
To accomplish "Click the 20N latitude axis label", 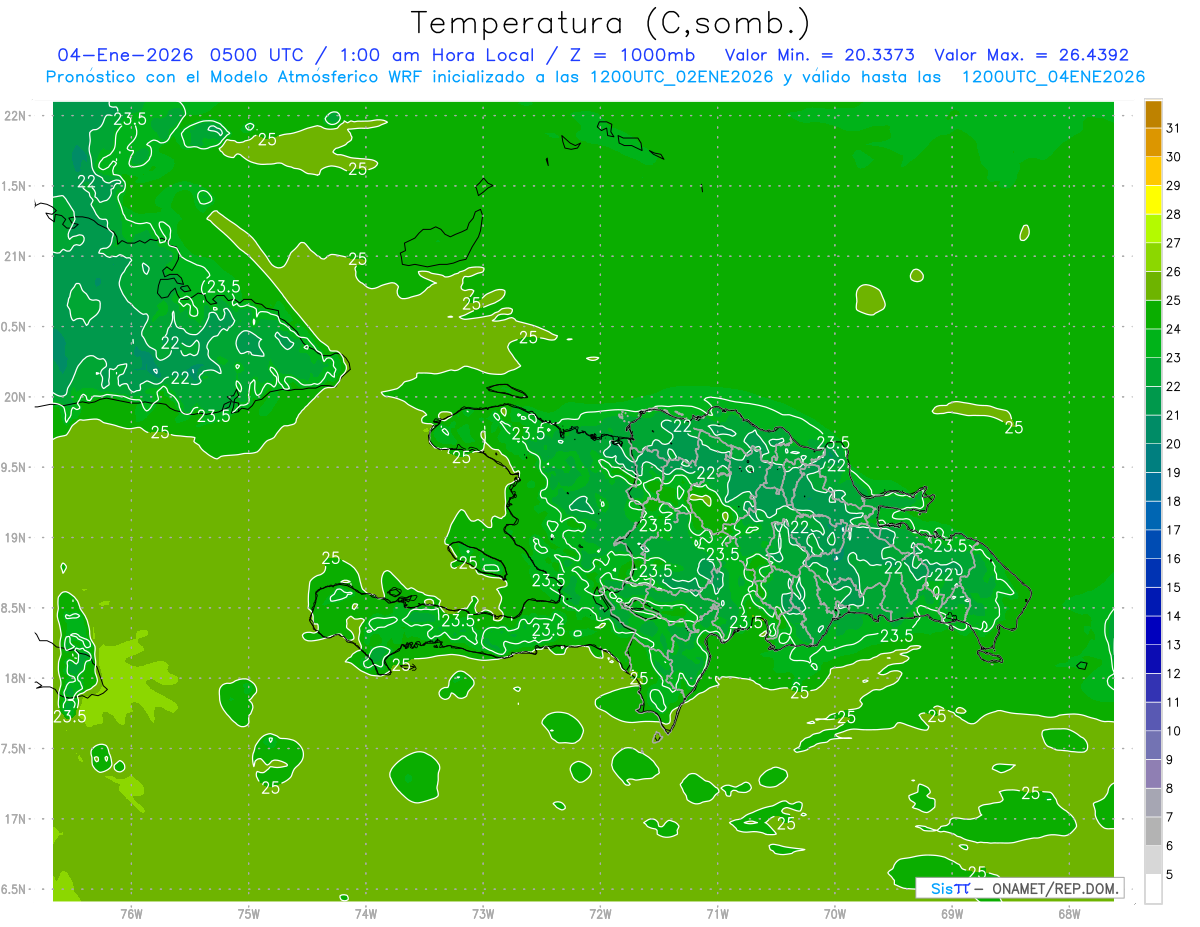I will coord(17,397).
